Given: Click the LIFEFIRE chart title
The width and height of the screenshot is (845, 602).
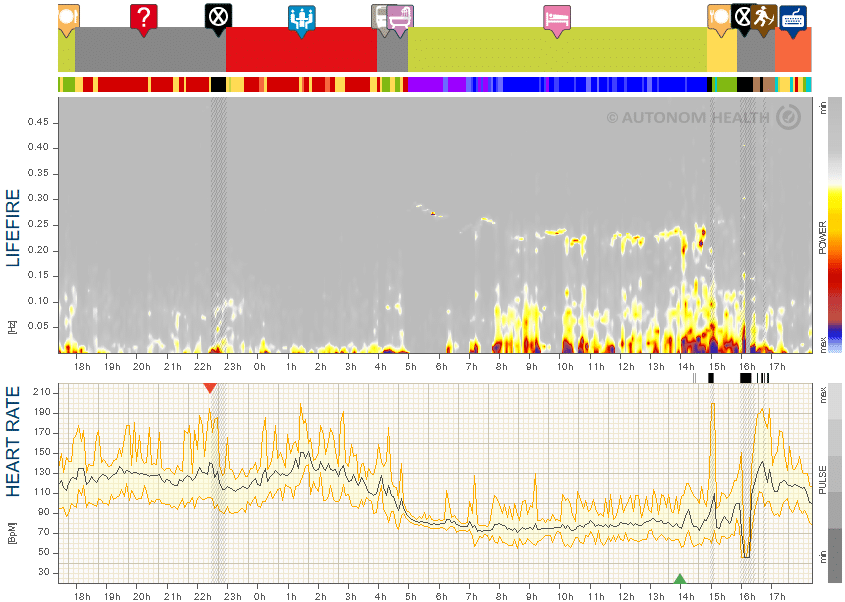Looking at the screenshot, I should click(12, 228).
